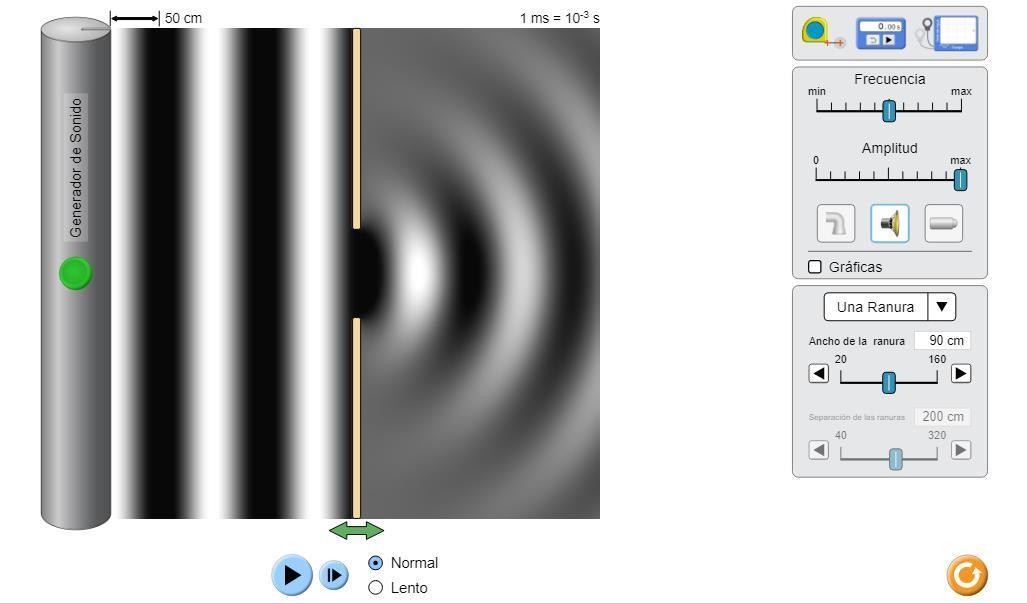The image size is (1027, 604).
Task: Click the Frecuencia slider handle
Action: click(889, 111)
